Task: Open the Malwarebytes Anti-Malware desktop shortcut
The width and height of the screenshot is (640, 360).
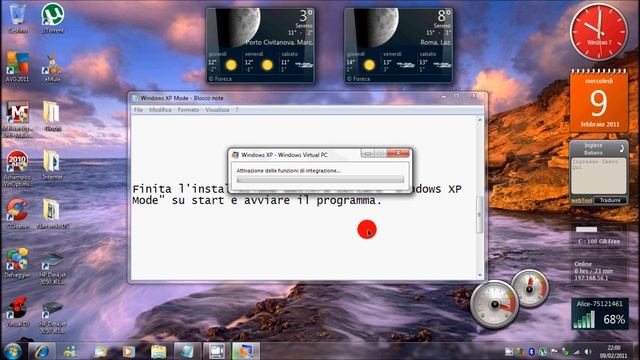Action: [17, 119]
